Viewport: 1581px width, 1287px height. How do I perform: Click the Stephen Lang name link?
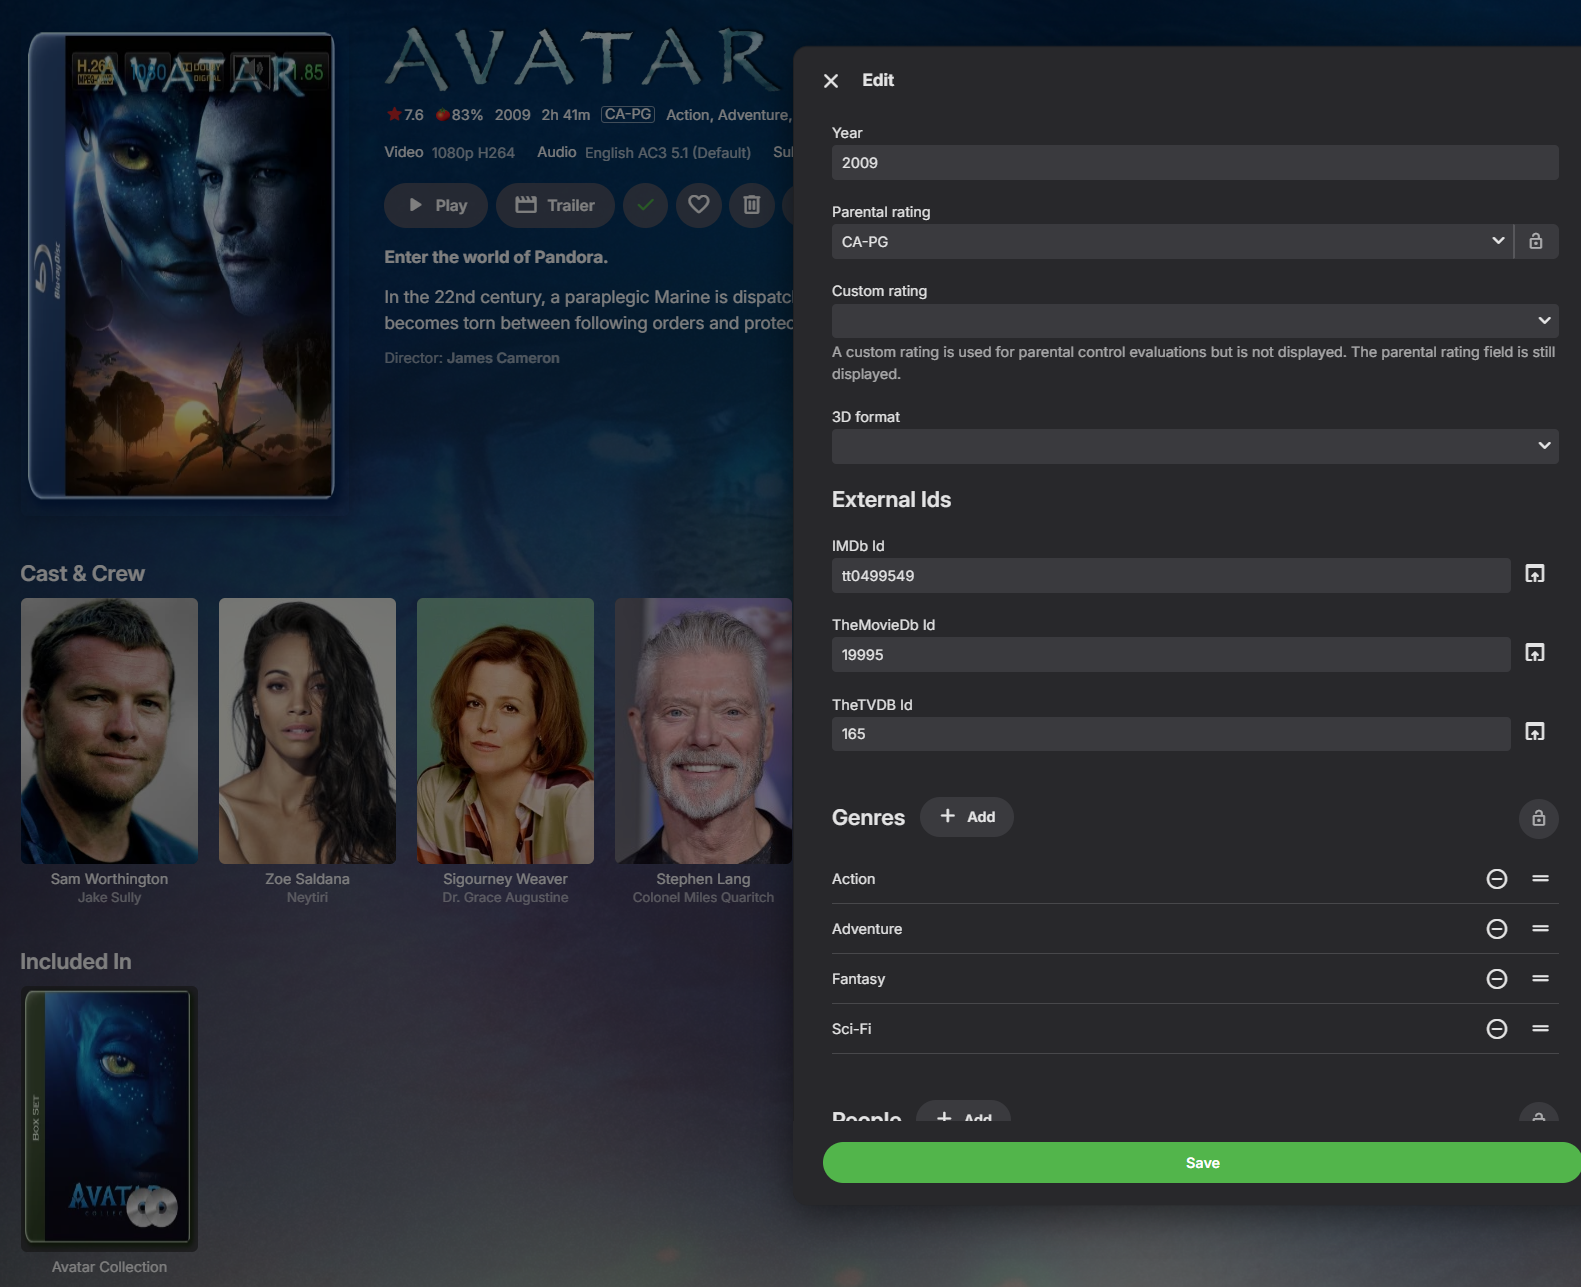pyautogui.click(x=703, y=879)
